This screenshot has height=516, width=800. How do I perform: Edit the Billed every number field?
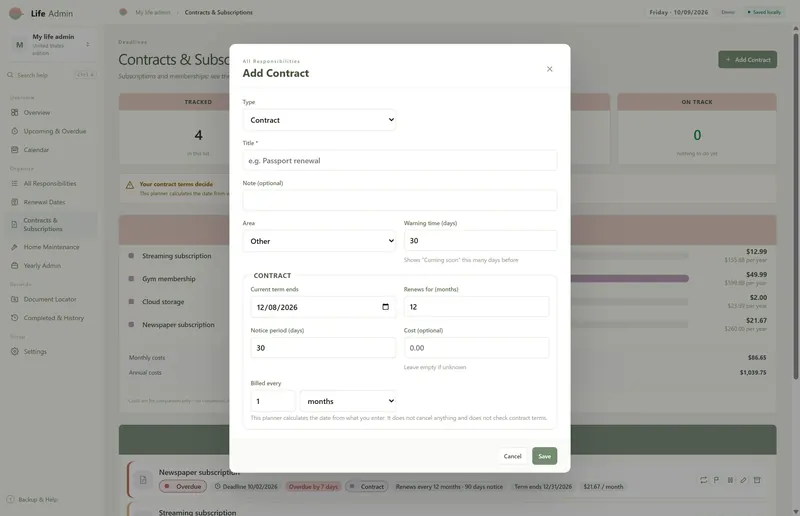coord(273,401)
